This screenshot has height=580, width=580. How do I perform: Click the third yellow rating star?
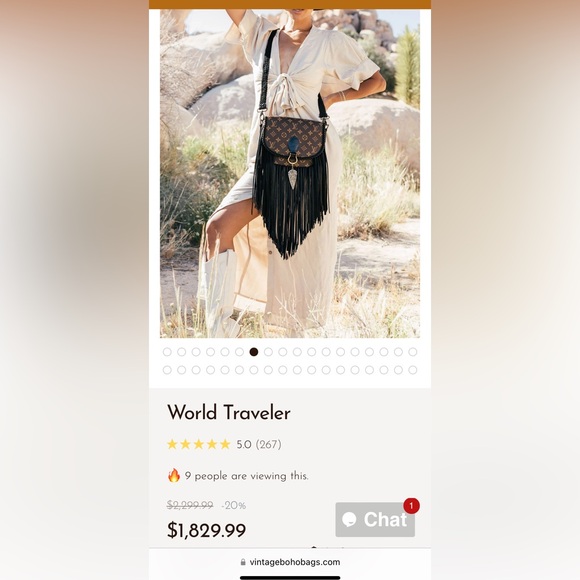[x=199, y=444]
